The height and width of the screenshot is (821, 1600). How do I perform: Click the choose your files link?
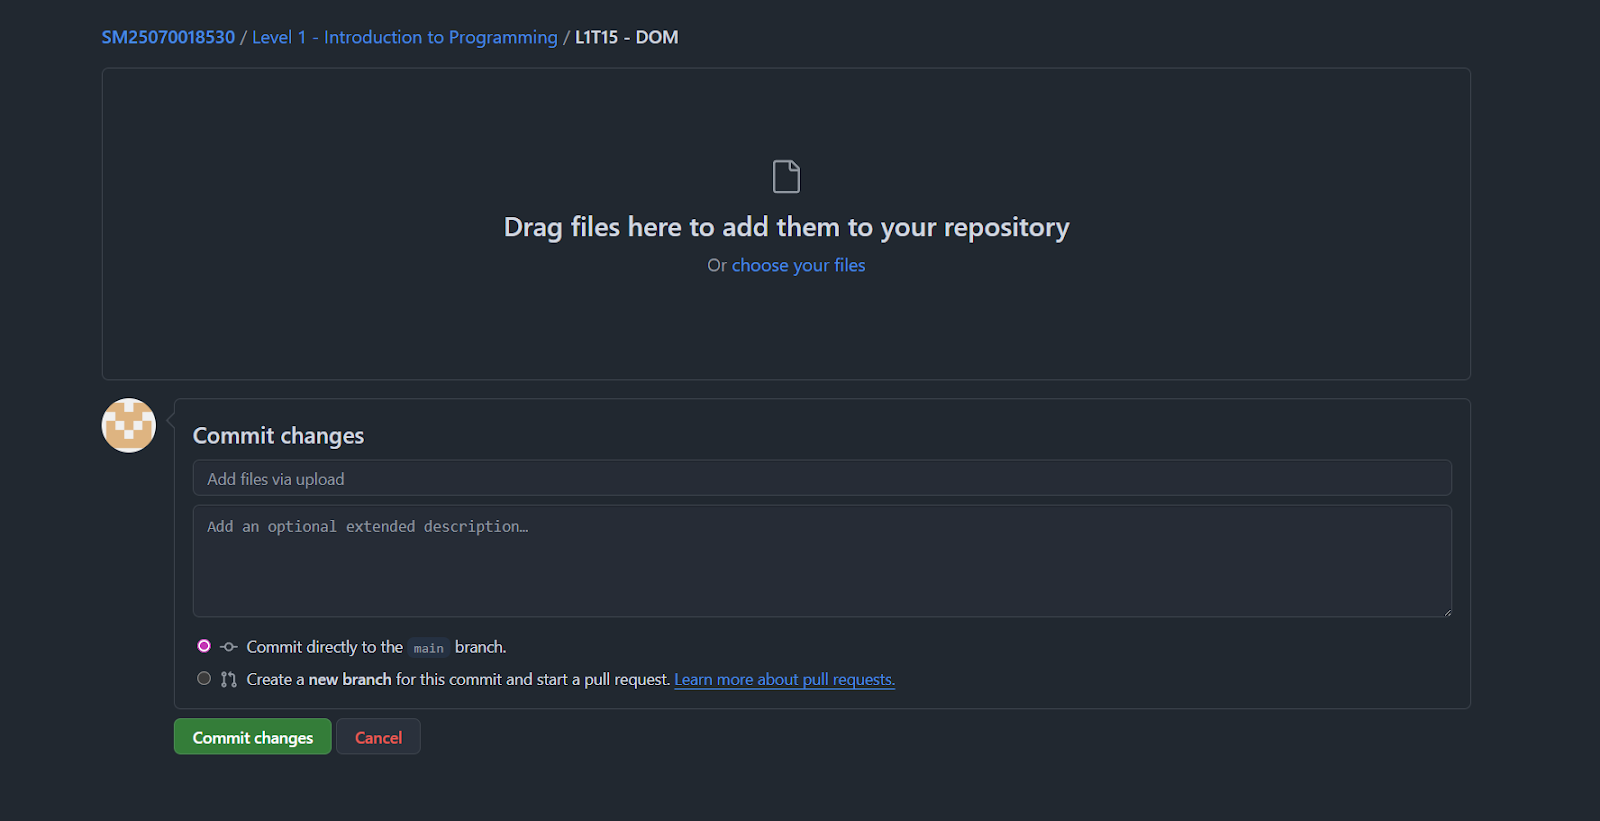(x=798, y=265)
